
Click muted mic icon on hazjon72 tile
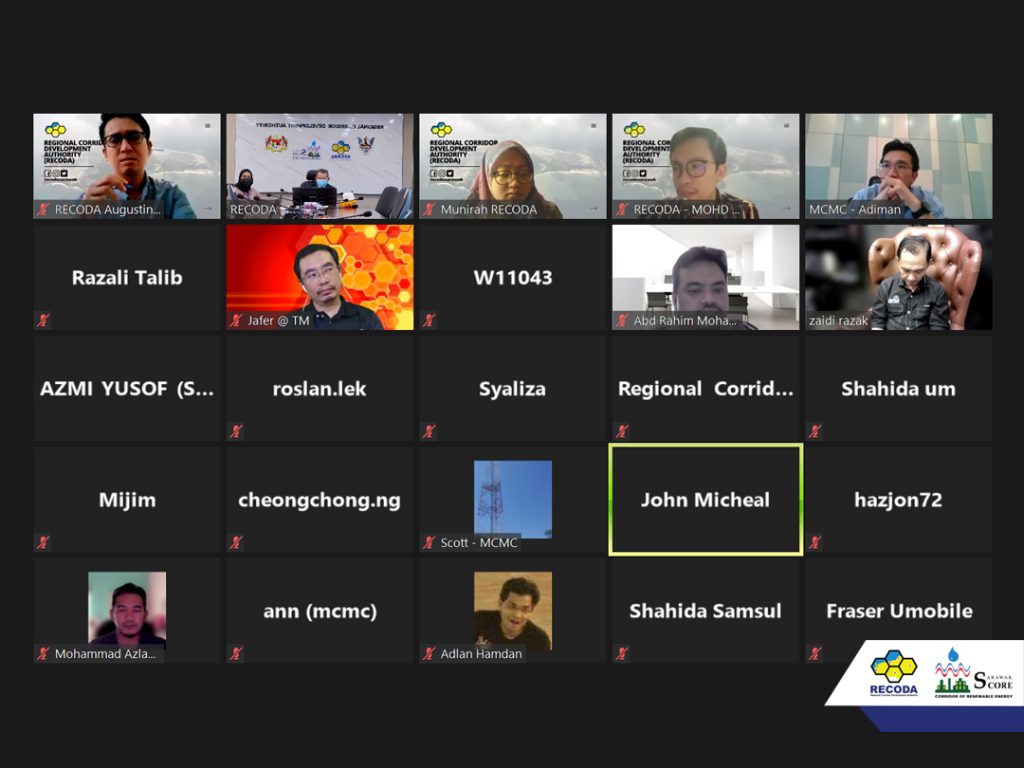pyautogui.click(x=815, y=542)
